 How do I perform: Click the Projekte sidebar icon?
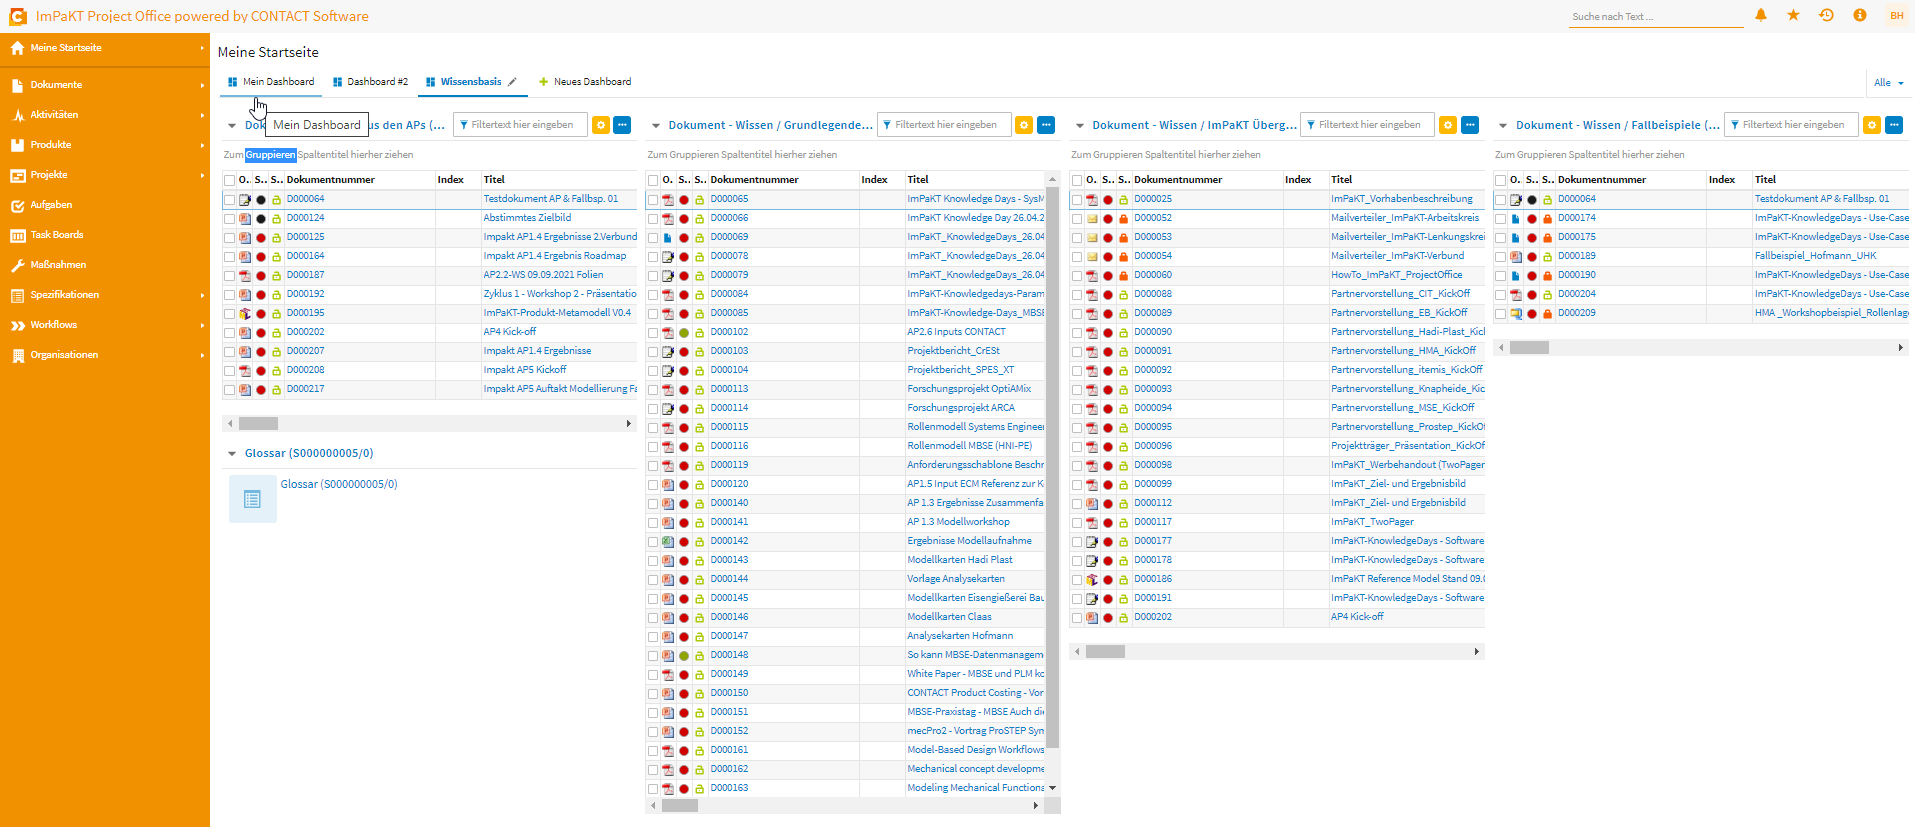[17, 175]
